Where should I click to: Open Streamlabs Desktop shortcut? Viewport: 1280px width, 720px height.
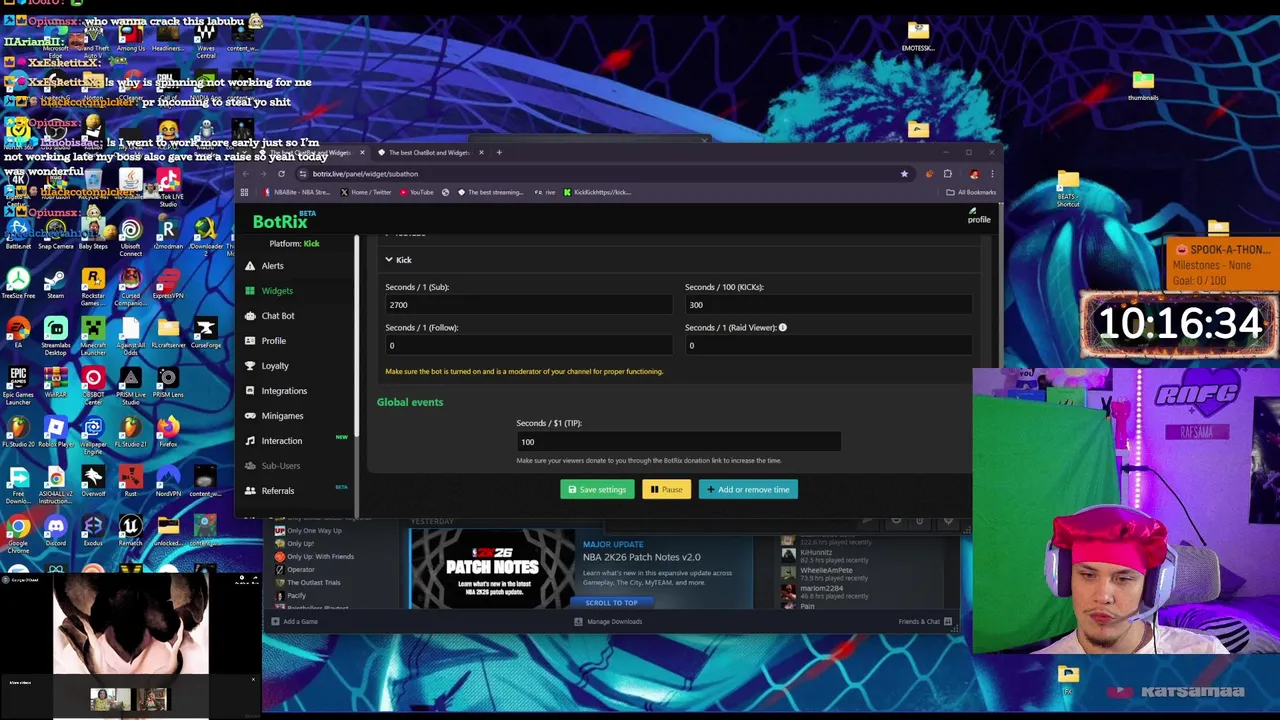55,337
